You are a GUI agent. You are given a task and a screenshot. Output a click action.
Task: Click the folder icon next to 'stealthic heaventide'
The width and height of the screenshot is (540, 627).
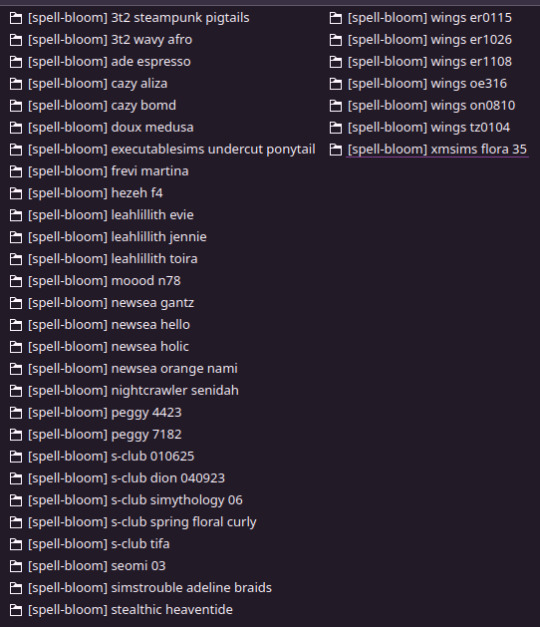click(x=16, y=610)
